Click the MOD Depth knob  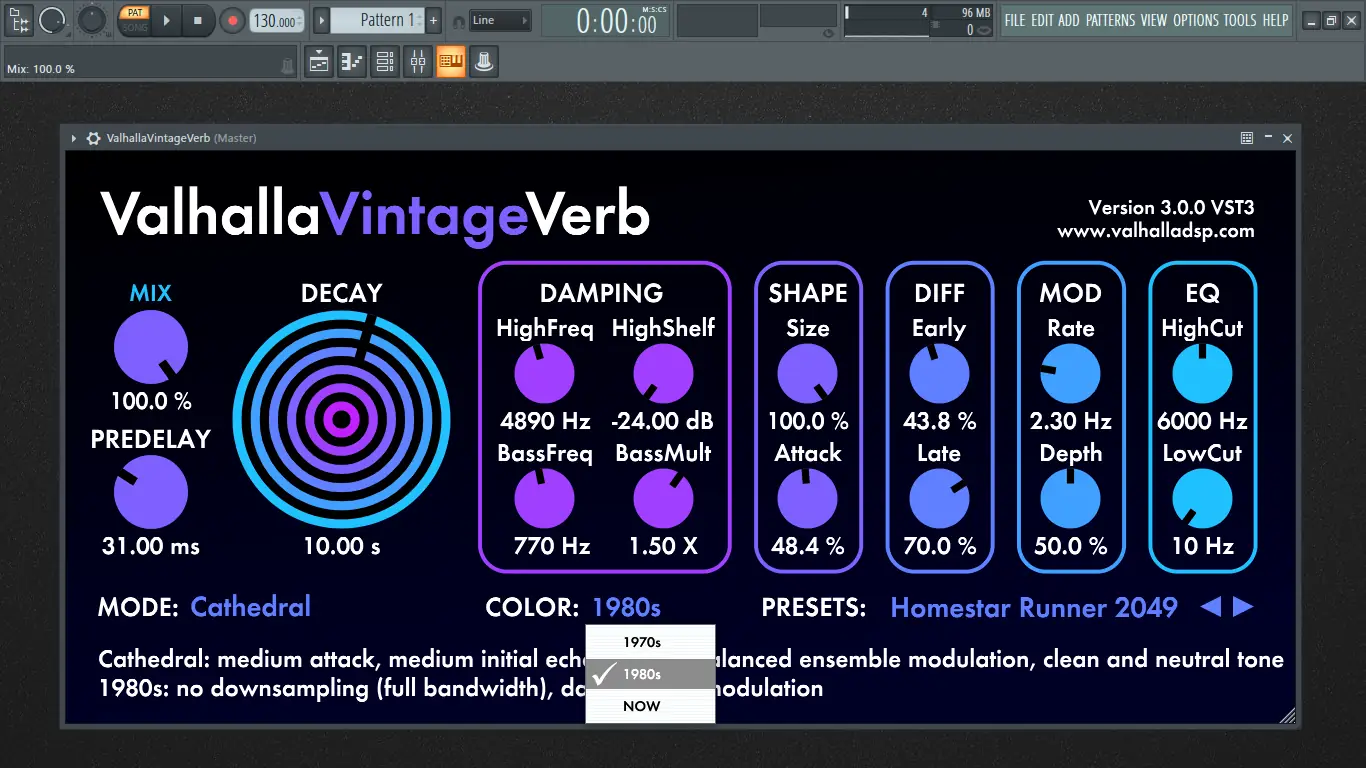click(x=1071, y=499)
